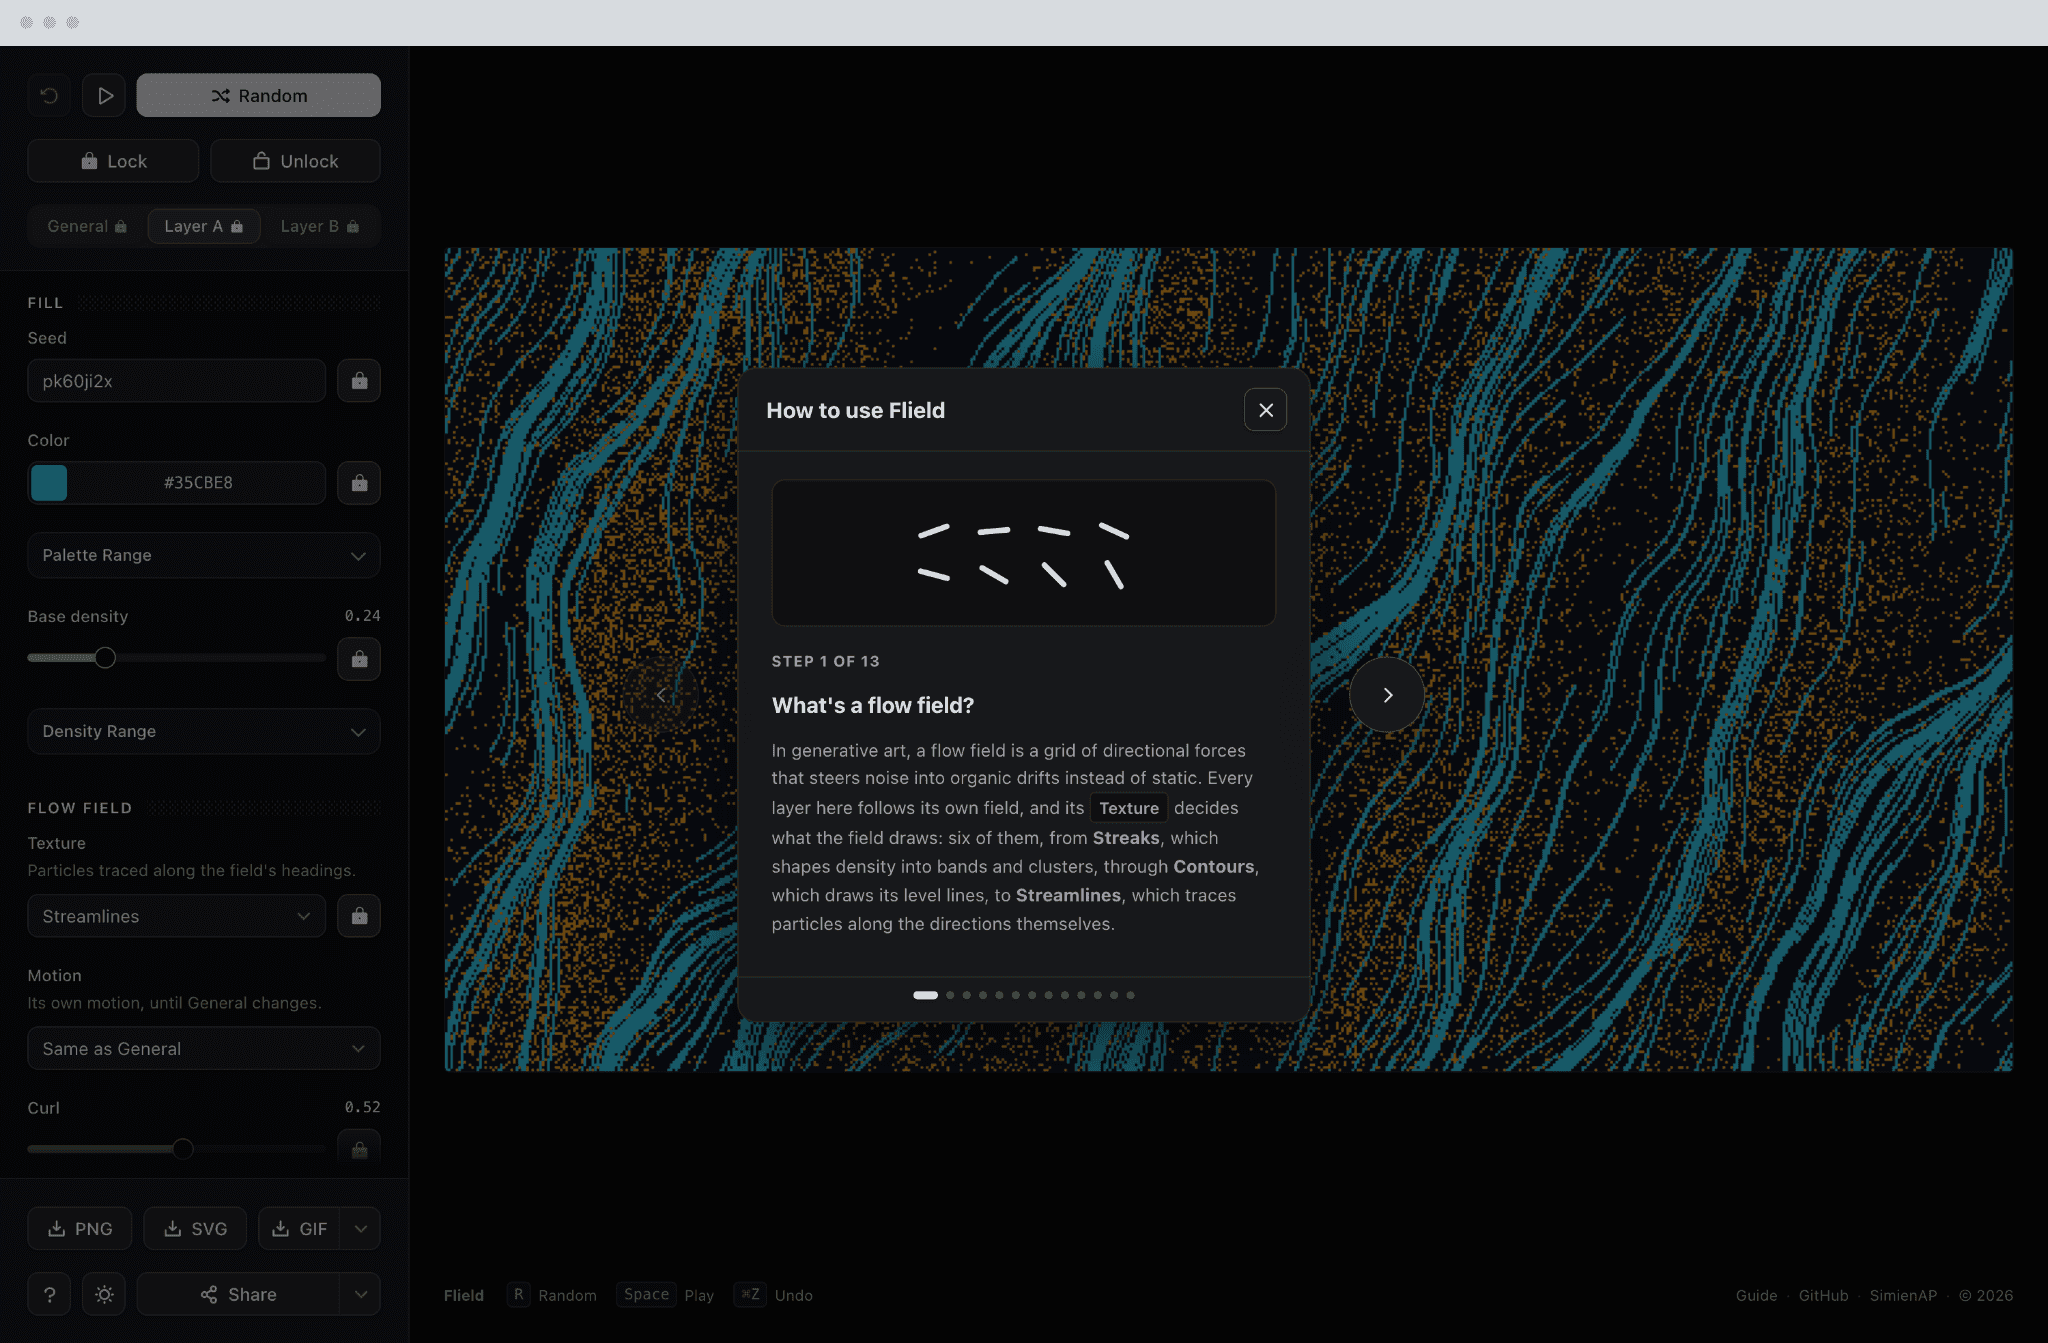Image resolution: width=2048 pixels, height=1343 pixels.
Task: Click the Texture tag in the tutorial text
Action: pos(1129,808)
